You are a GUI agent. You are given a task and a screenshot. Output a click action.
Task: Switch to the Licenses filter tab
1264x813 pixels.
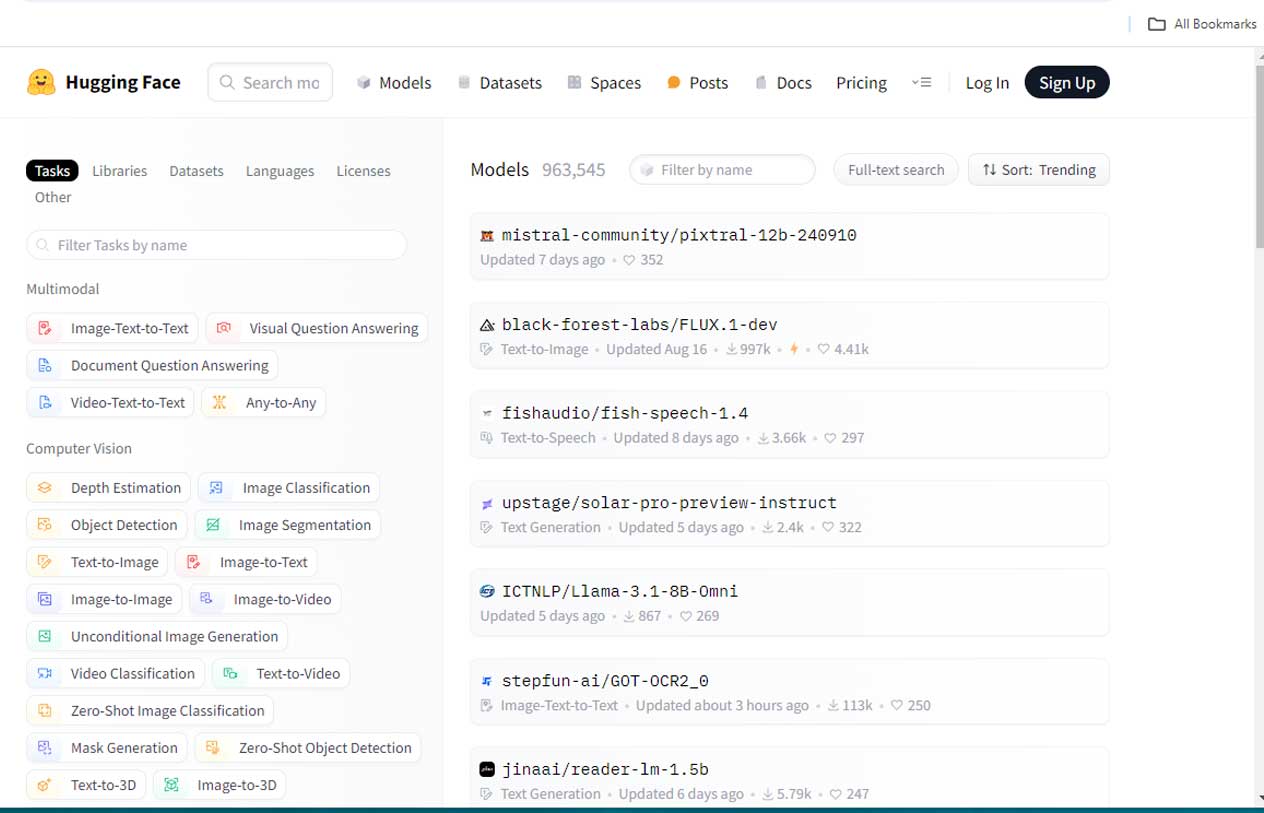[363, 171]
